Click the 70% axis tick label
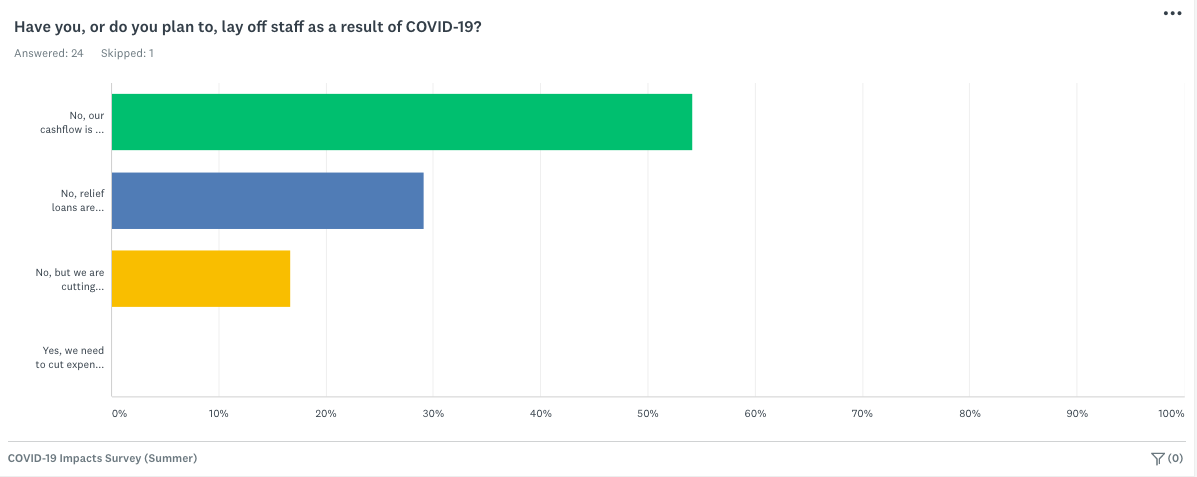Viewport: 1197px width, 477px height. coord(862,414)
